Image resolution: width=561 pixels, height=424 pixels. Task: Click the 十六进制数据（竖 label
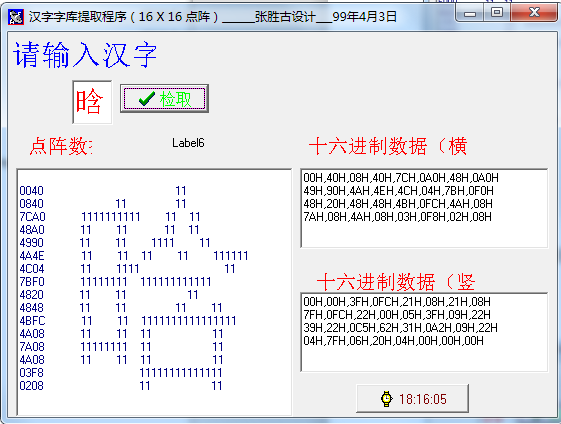tap(396, 282)
